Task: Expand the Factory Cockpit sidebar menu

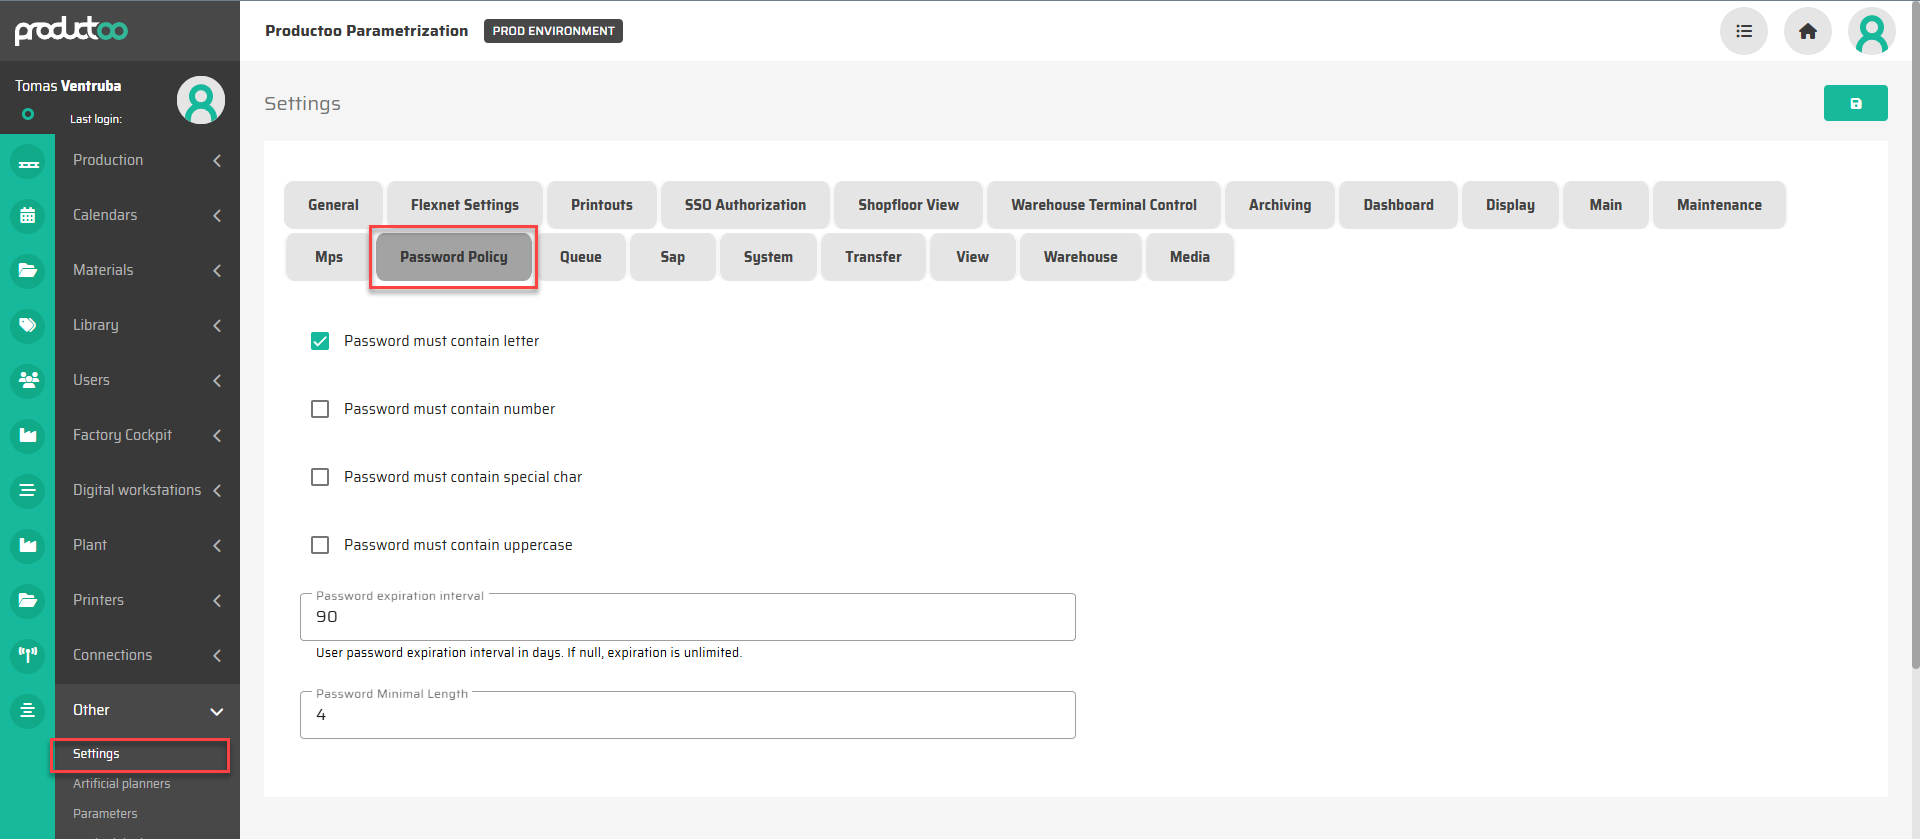Action: coord(147,435)
